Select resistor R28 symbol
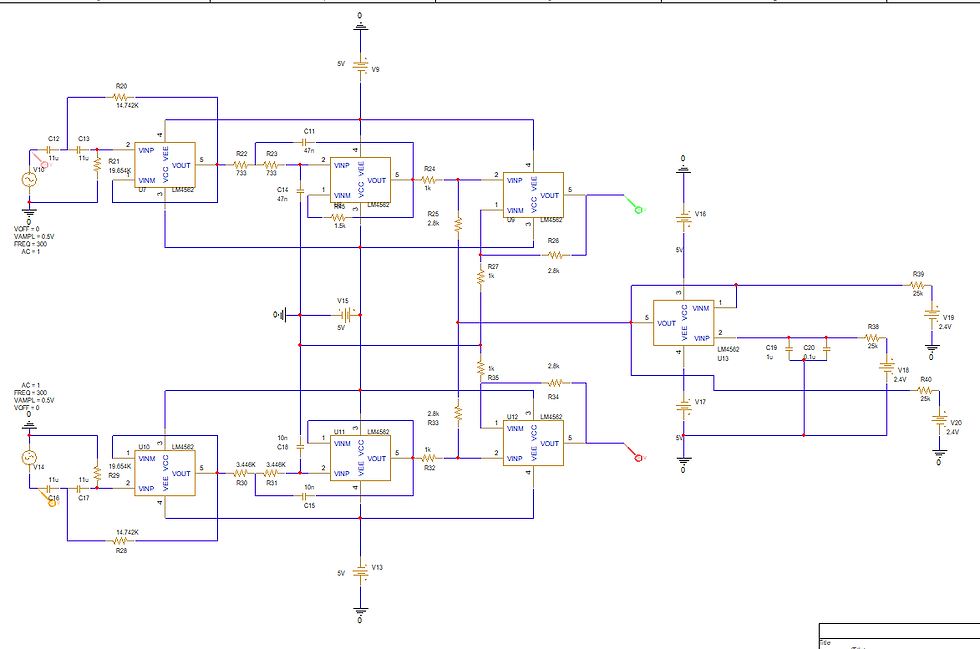Image resolution: width=980 pixels, height=649 pixels. 121,541
